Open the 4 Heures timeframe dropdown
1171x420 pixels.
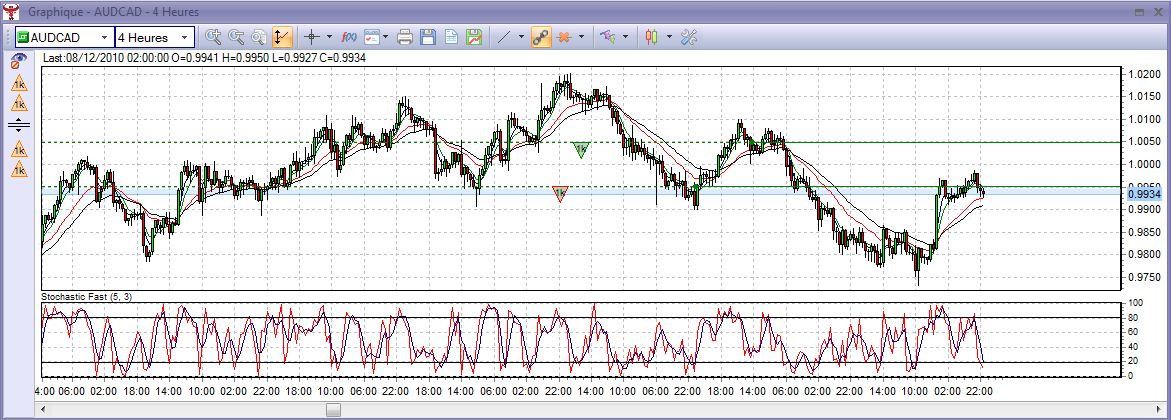[184, 37]
